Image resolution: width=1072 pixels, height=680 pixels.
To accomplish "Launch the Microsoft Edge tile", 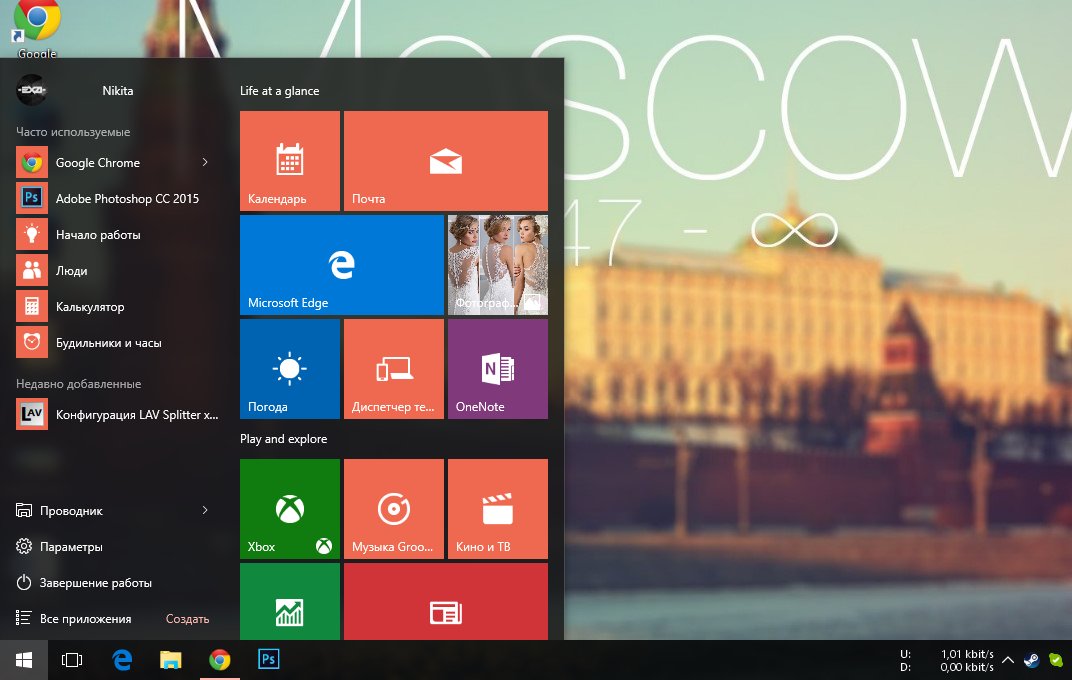I will tap(341, 265).
